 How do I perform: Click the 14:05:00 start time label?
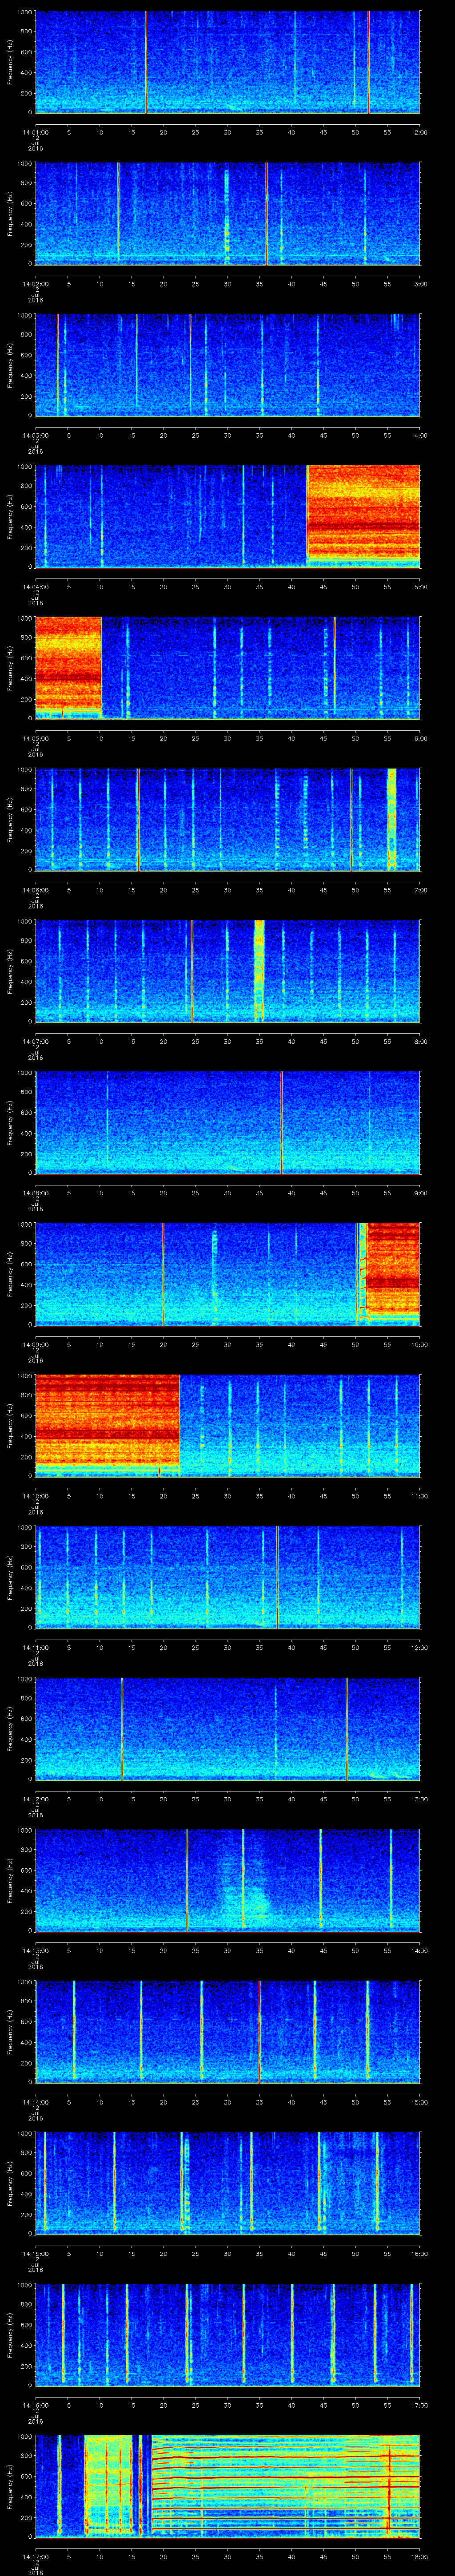click(36, 738)
